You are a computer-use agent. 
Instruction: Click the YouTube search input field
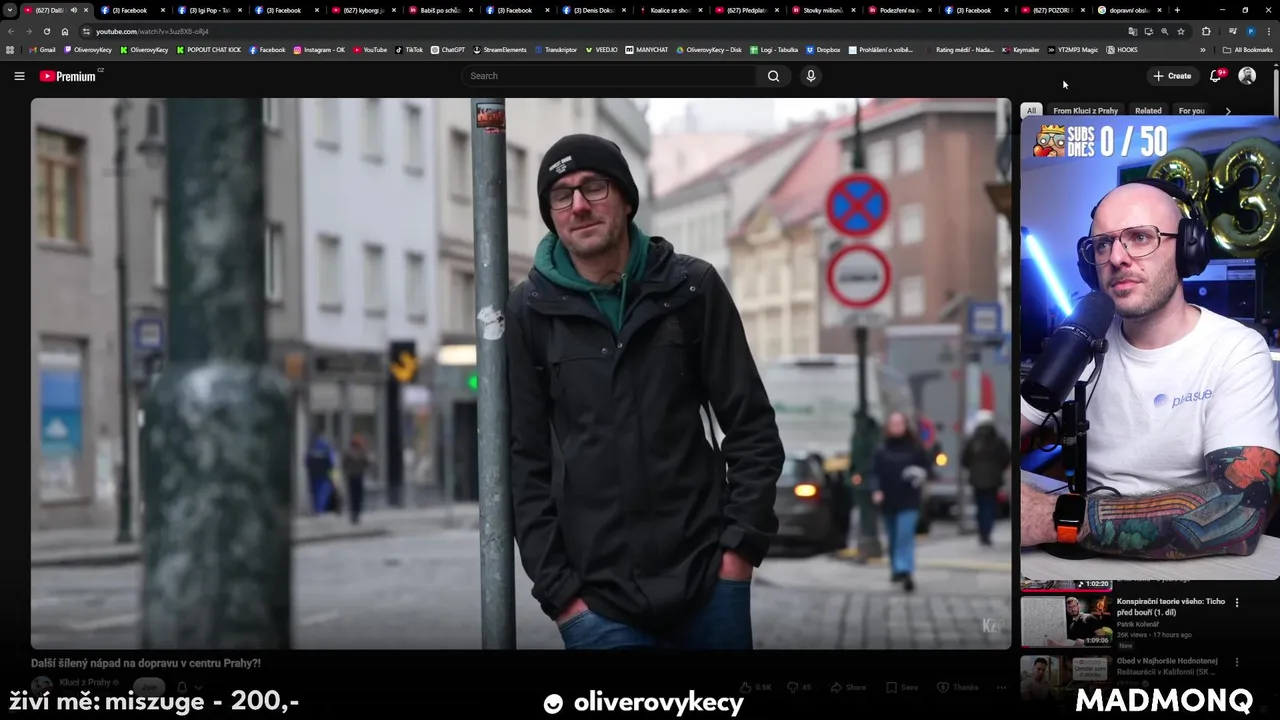tap(610, 76)
